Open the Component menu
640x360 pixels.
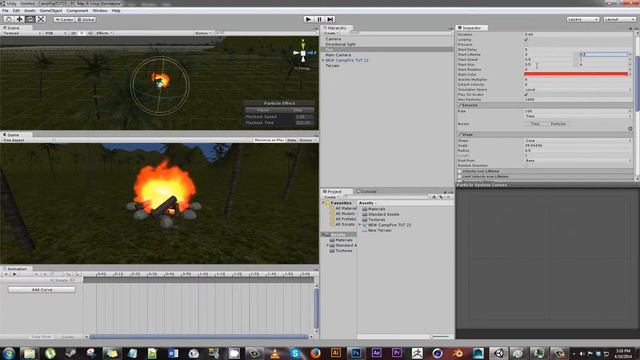77,11
